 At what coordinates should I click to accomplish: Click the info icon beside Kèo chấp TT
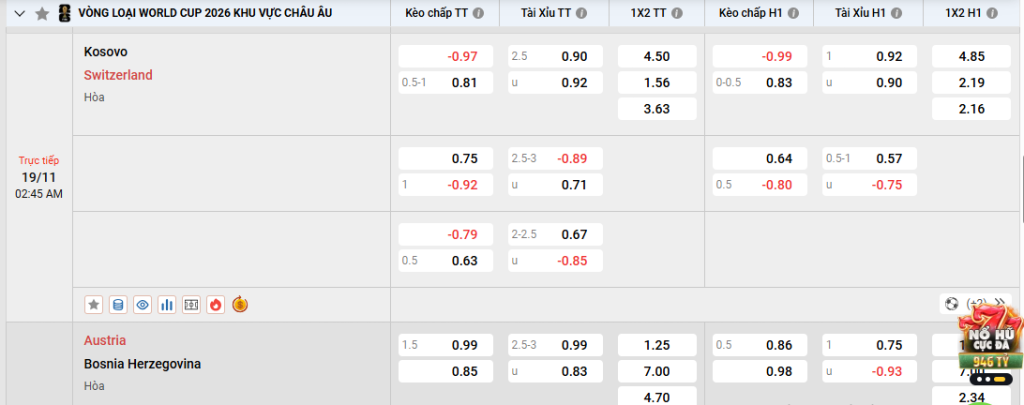(x=477, y=15)
